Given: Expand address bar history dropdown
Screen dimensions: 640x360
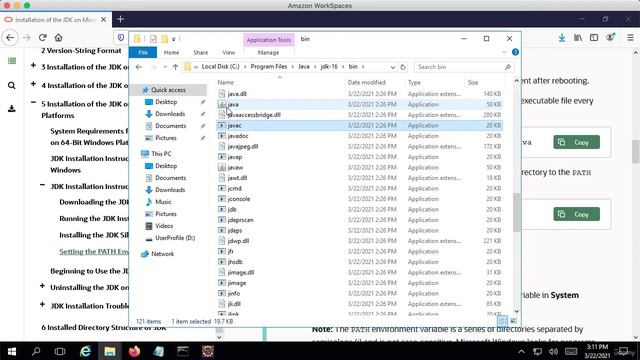Looking at the screenshot, I should pos(392,67).
